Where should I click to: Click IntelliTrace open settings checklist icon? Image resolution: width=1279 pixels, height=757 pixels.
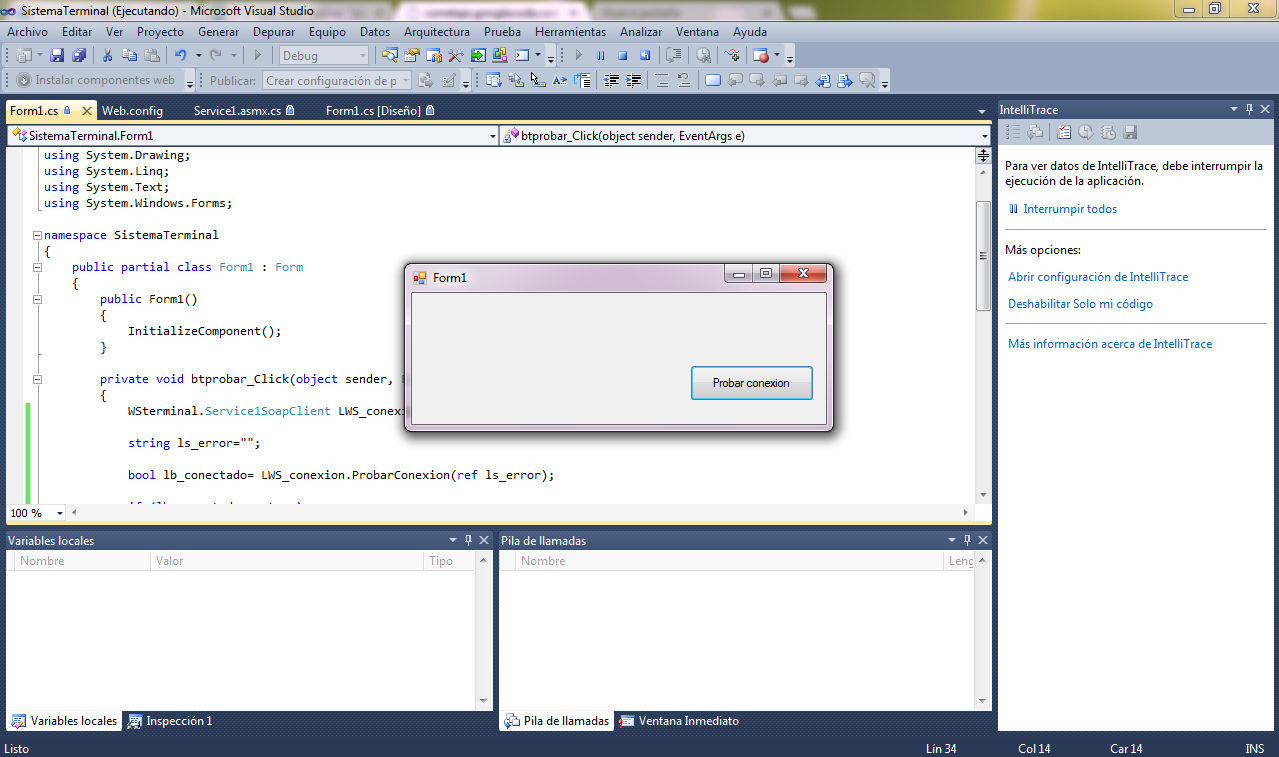click(1064, 132)
